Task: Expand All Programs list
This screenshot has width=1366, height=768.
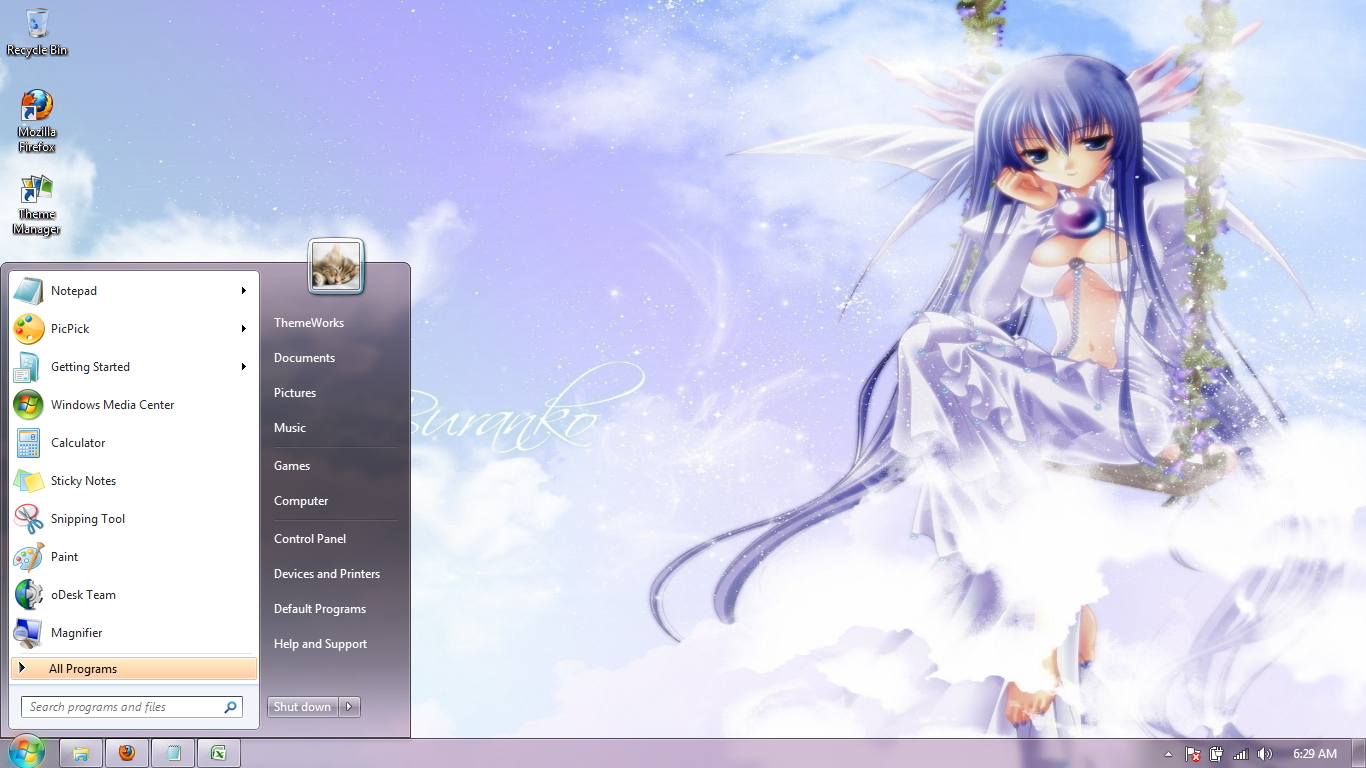Action: [134, 669]
